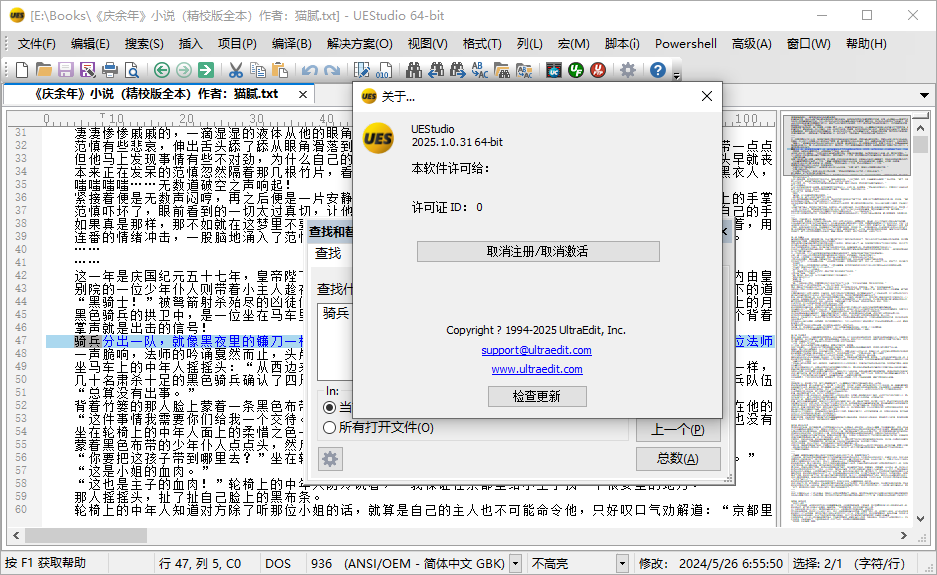Open the support@ultraedit.com link
This screenshot has height=575, width=937.
tap(536, 350)
